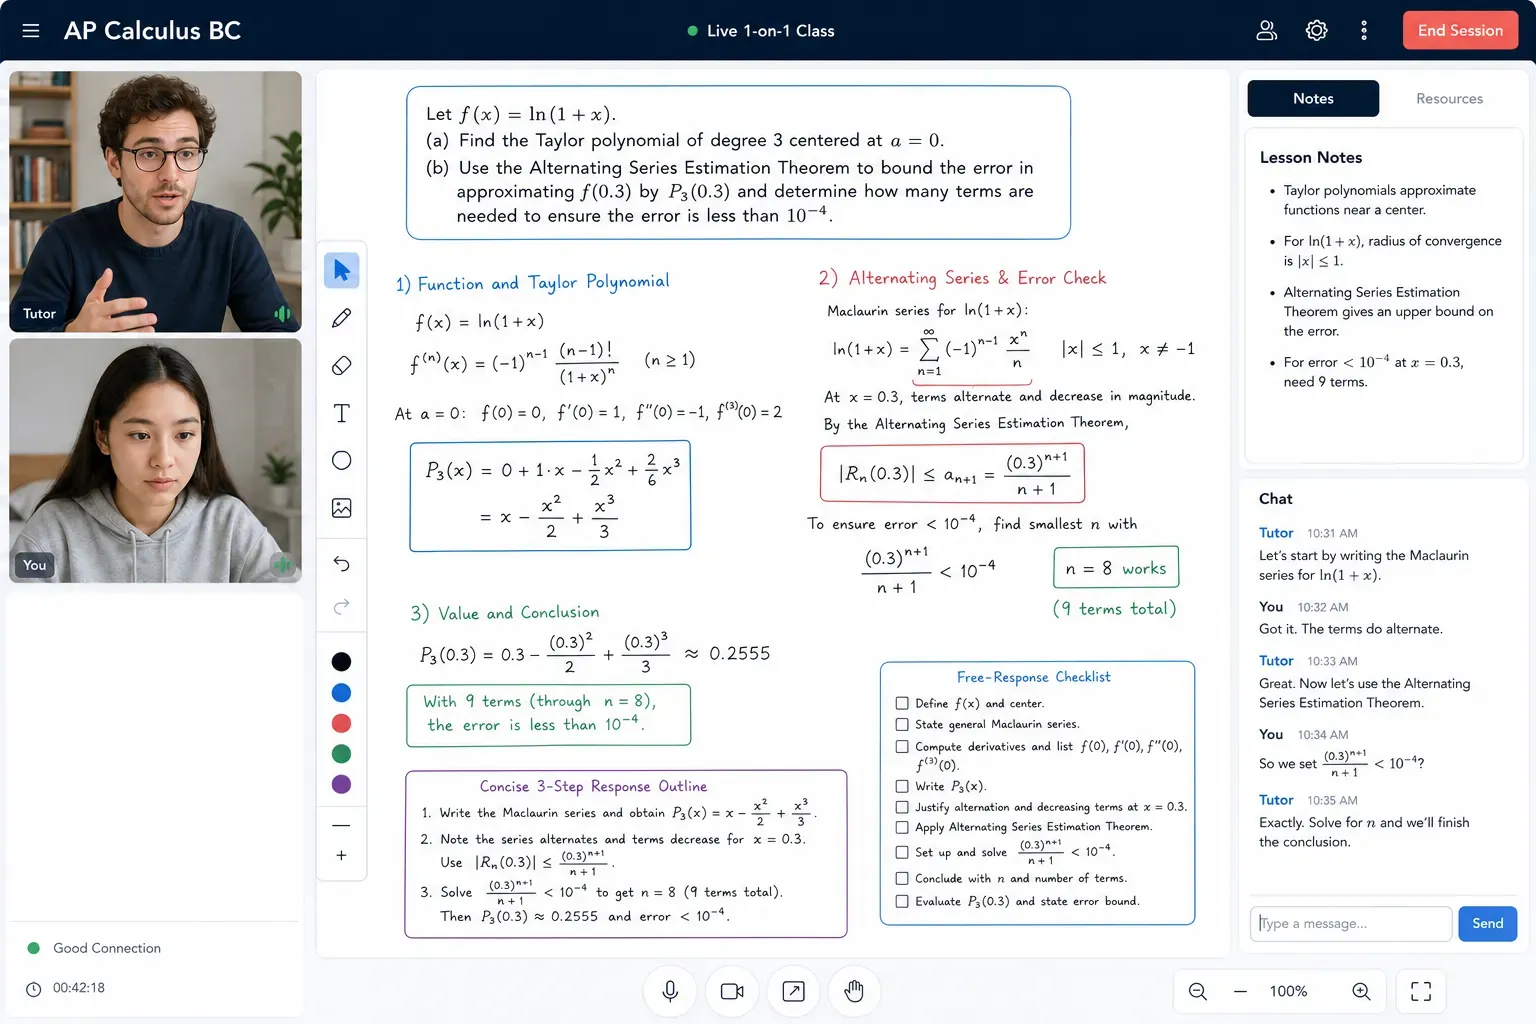Switch to the Resources tab
Screen dimensions: 1536x1024
tap(1449, 98)
